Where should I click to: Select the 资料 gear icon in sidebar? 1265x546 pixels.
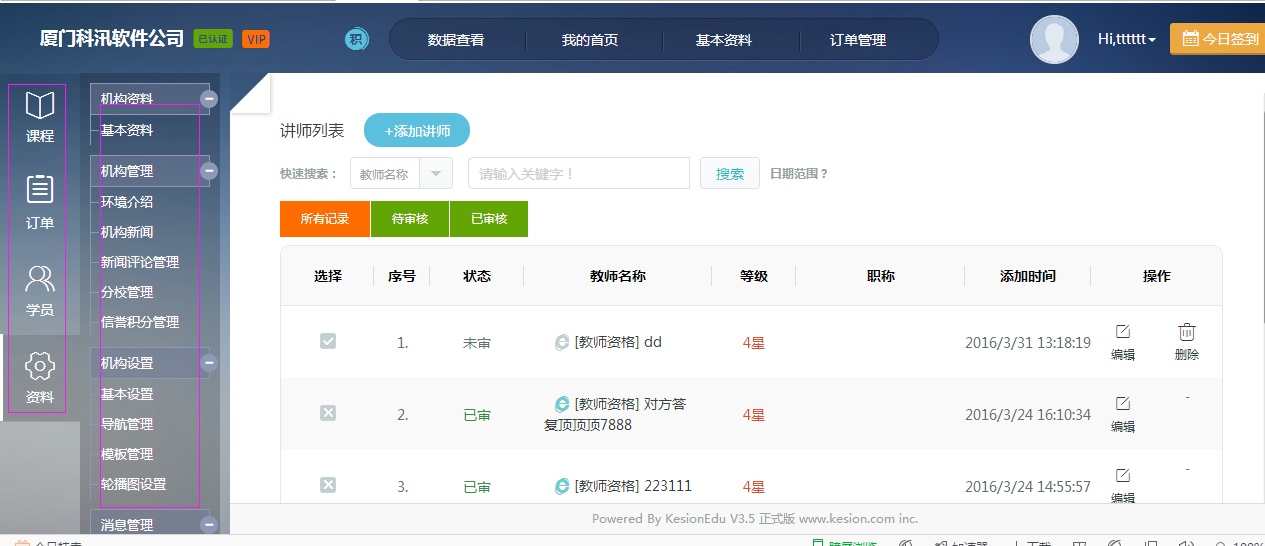point(39,365)
